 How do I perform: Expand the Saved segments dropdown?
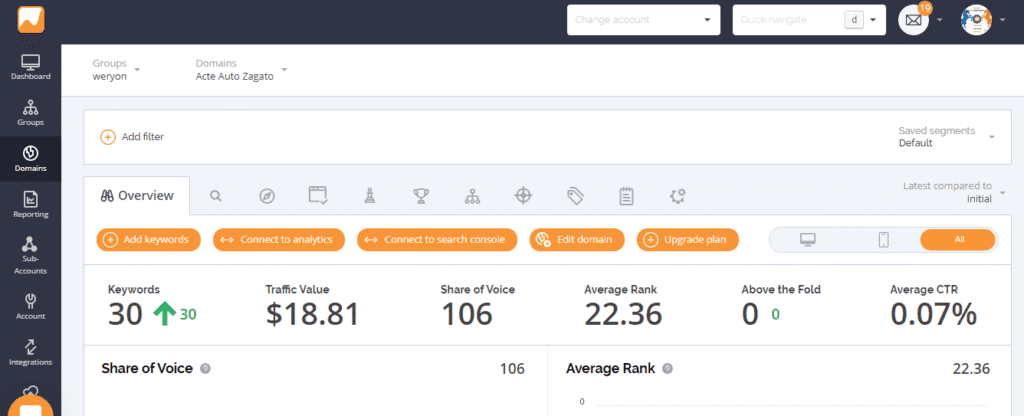946,137
